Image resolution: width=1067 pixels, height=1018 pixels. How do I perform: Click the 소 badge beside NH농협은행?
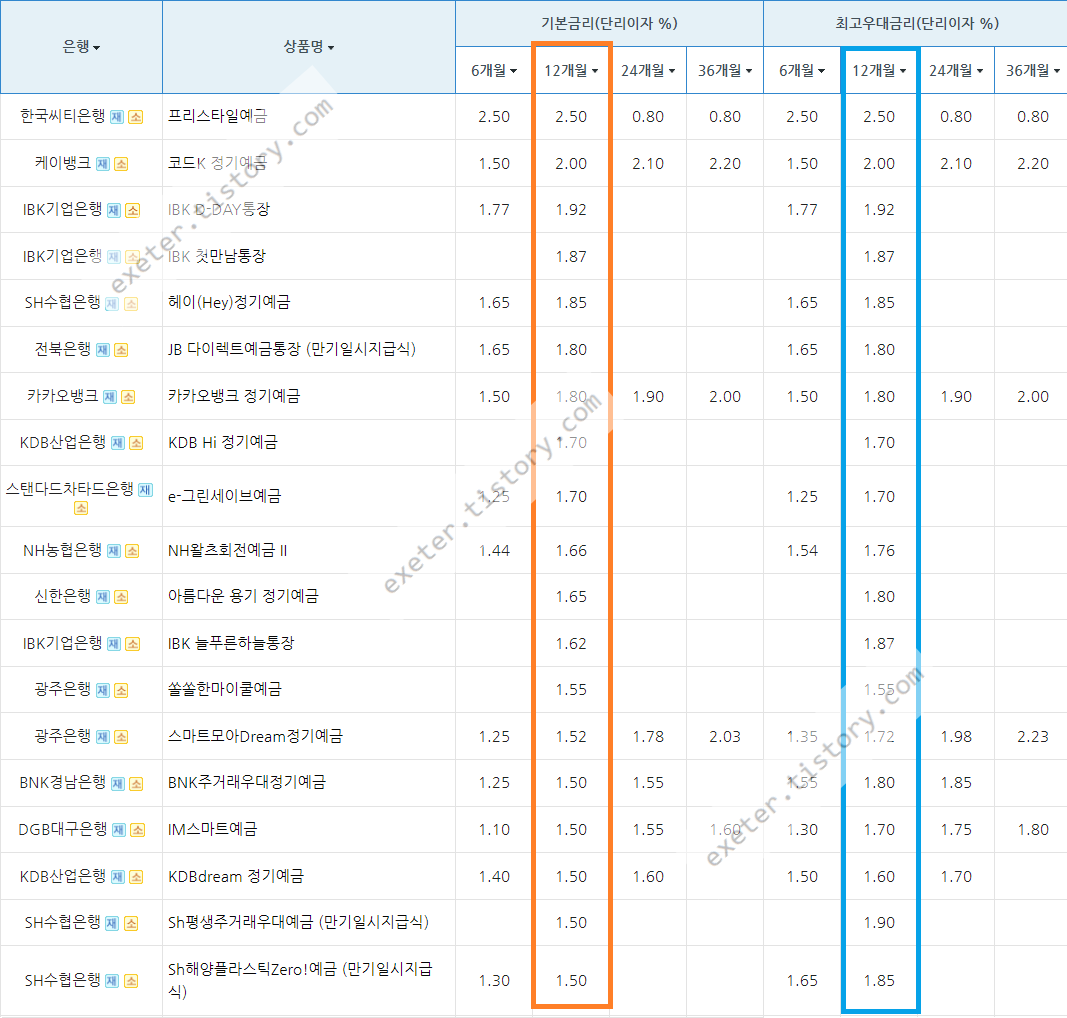tap(133, 551)
